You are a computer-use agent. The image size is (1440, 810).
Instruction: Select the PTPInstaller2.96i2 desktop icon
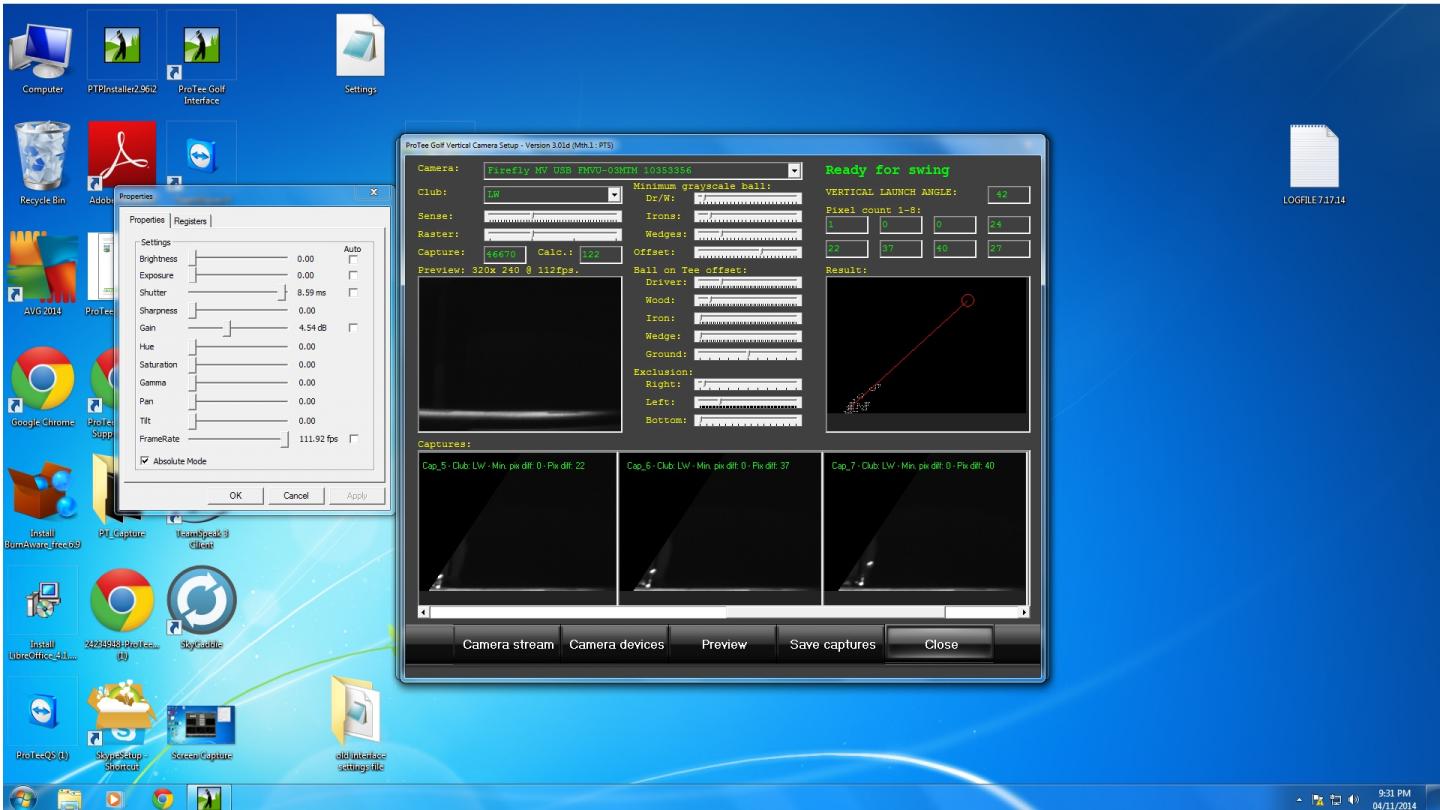[x=123, y=56]
